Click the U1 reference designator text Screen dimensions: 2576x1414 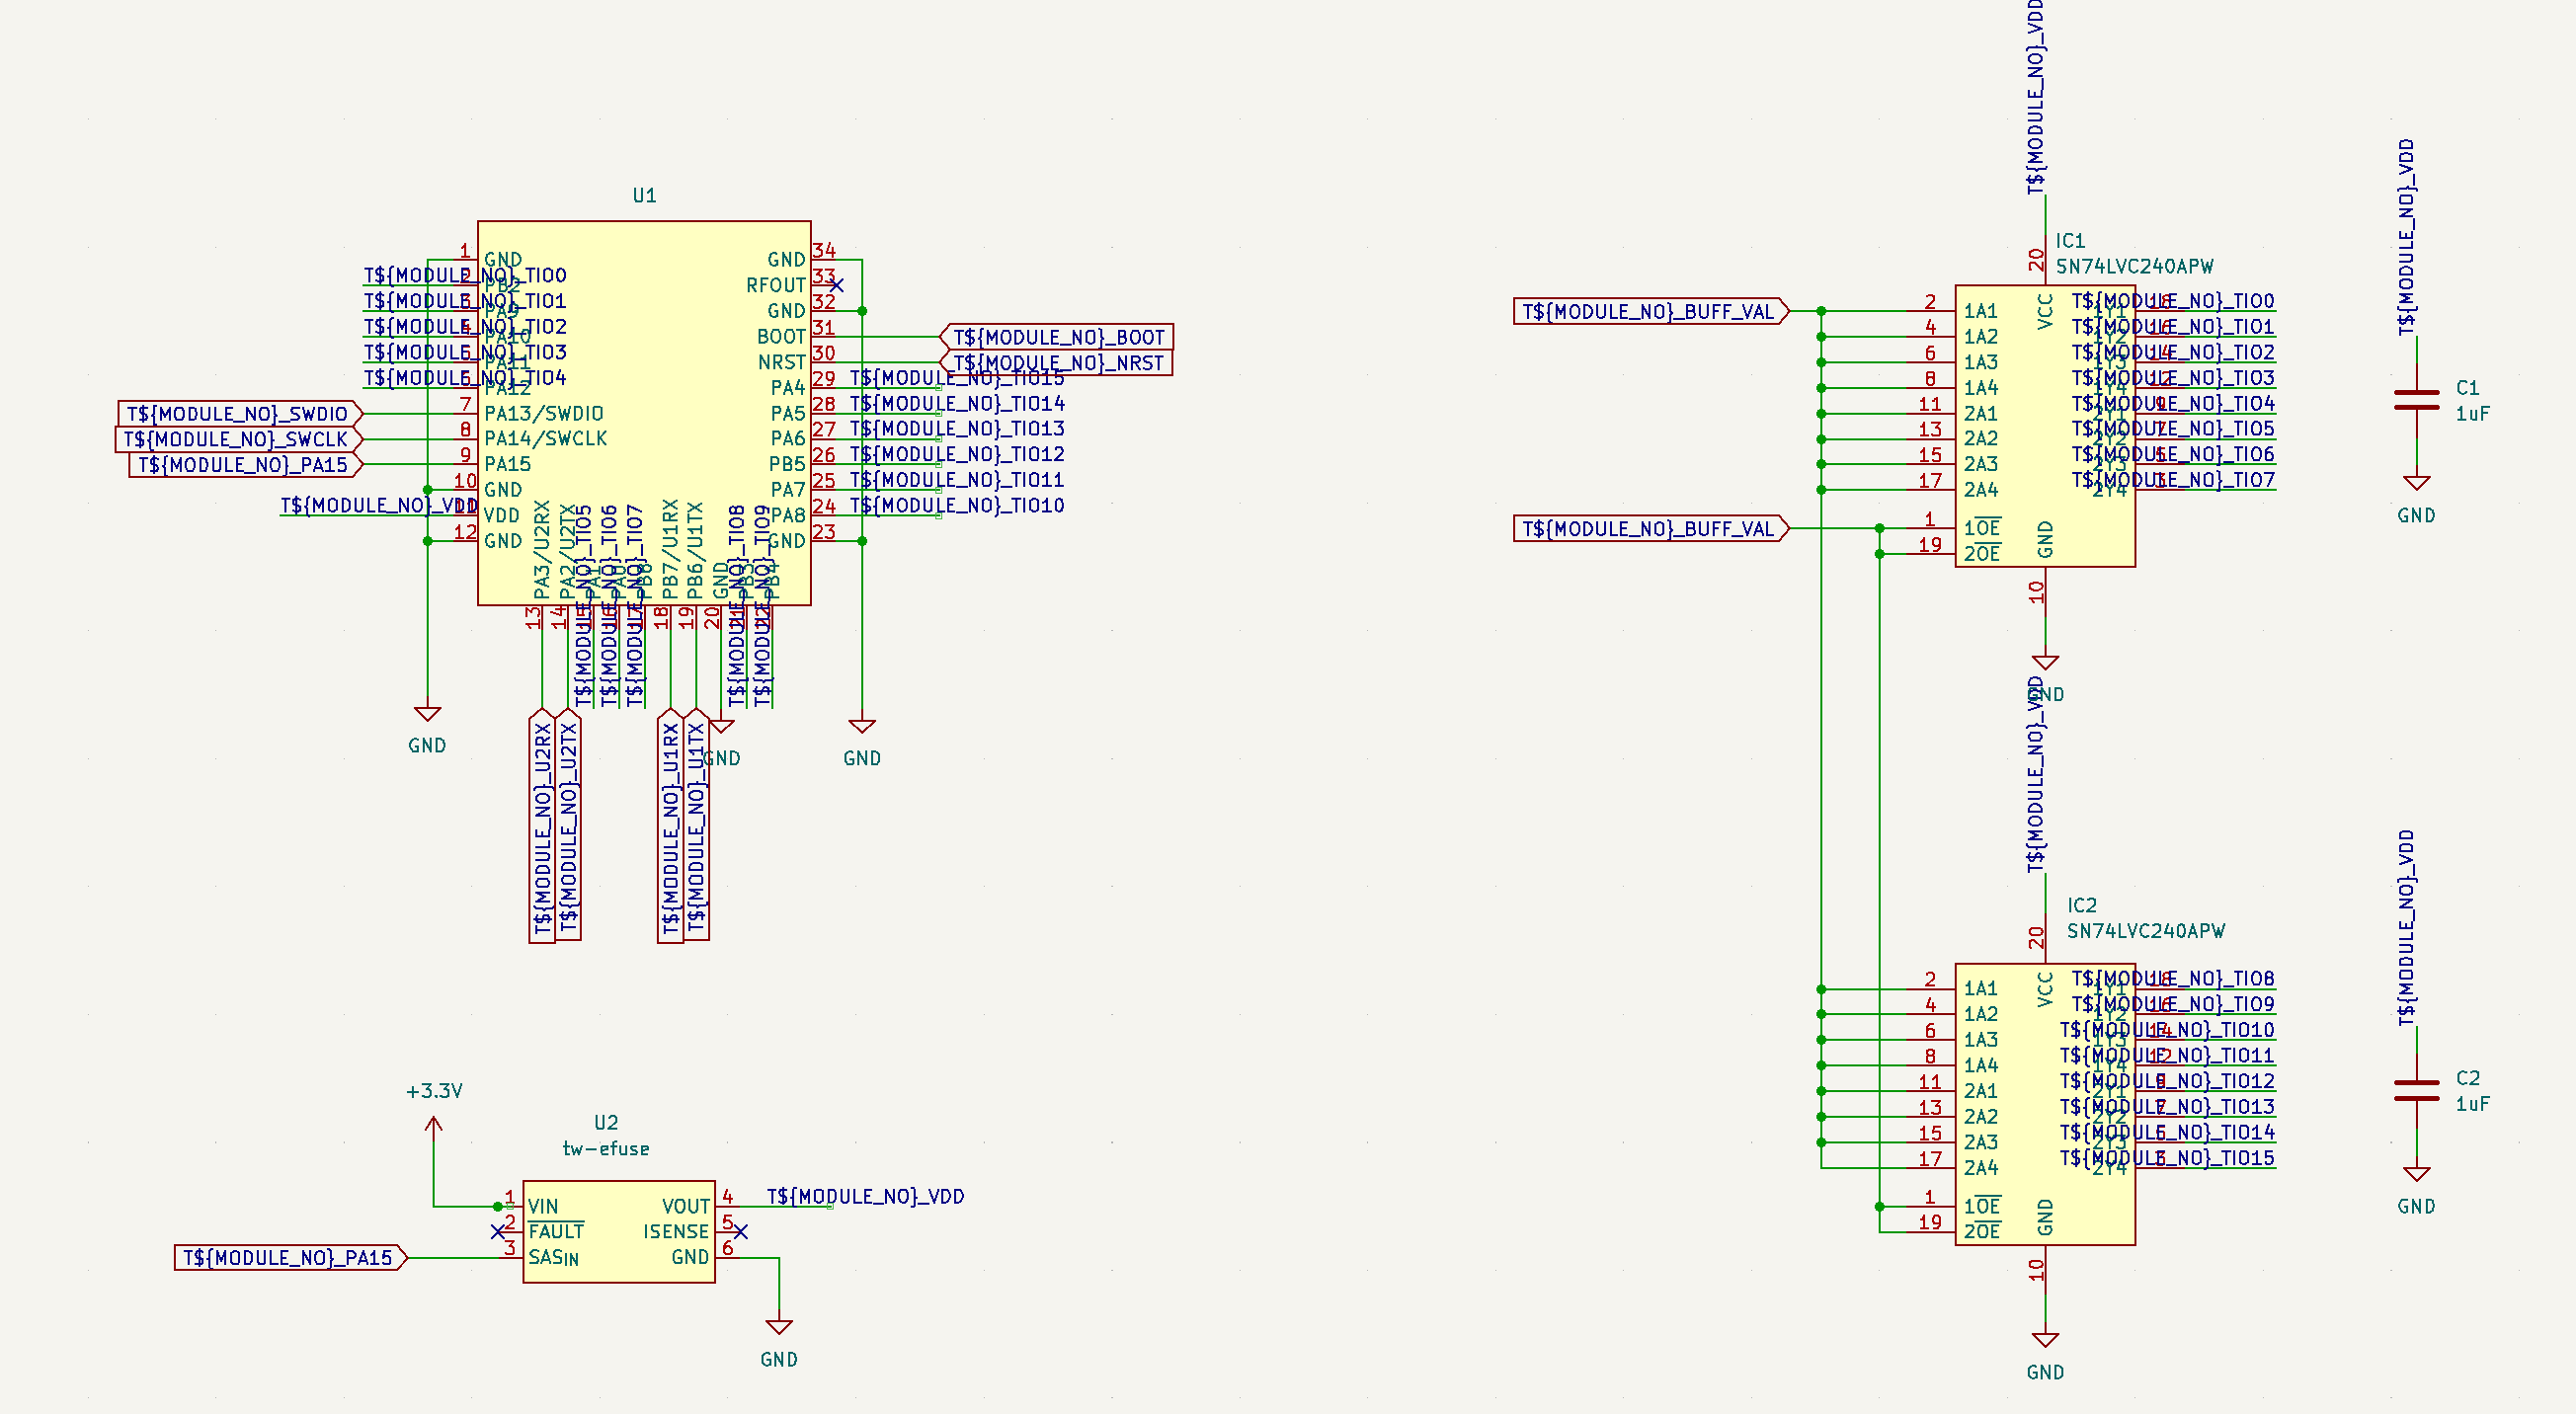pyautogui.click(x=644, y=196)
